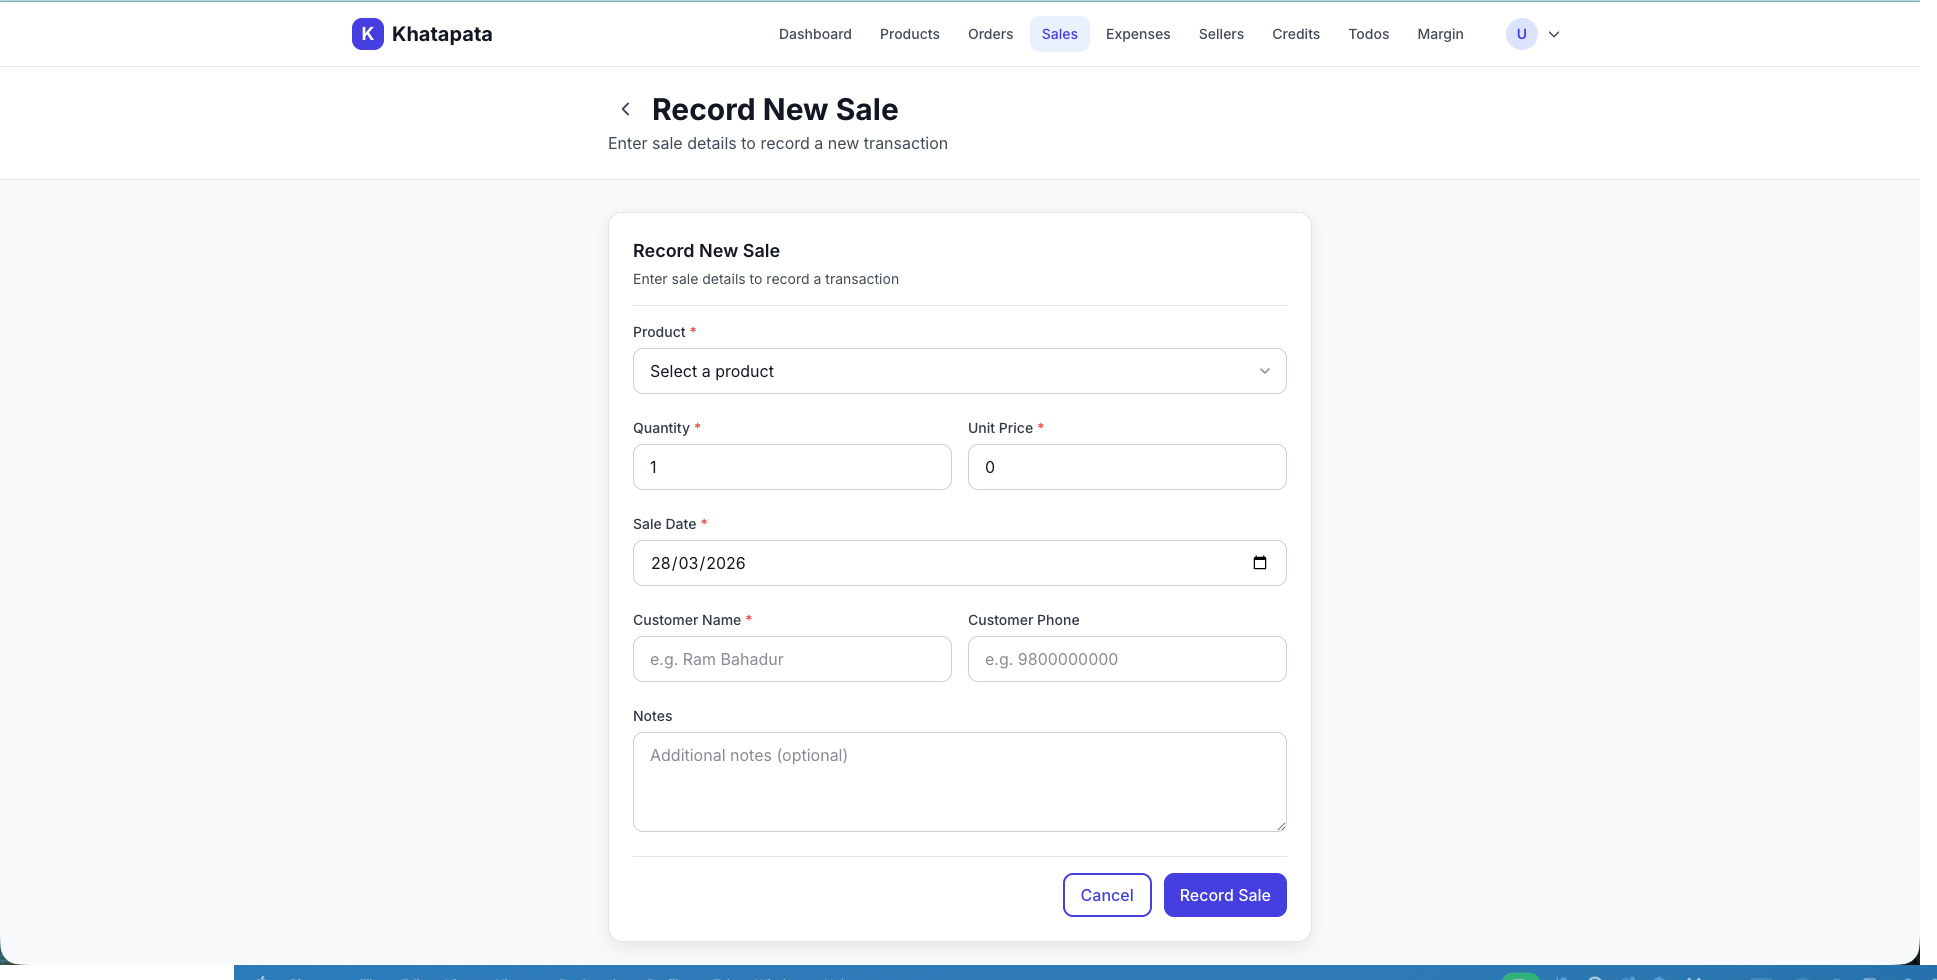The height and width of the screenshot is (980, 1937).
Task: Expand the user account chevron menu
Action: point(1554,33)
